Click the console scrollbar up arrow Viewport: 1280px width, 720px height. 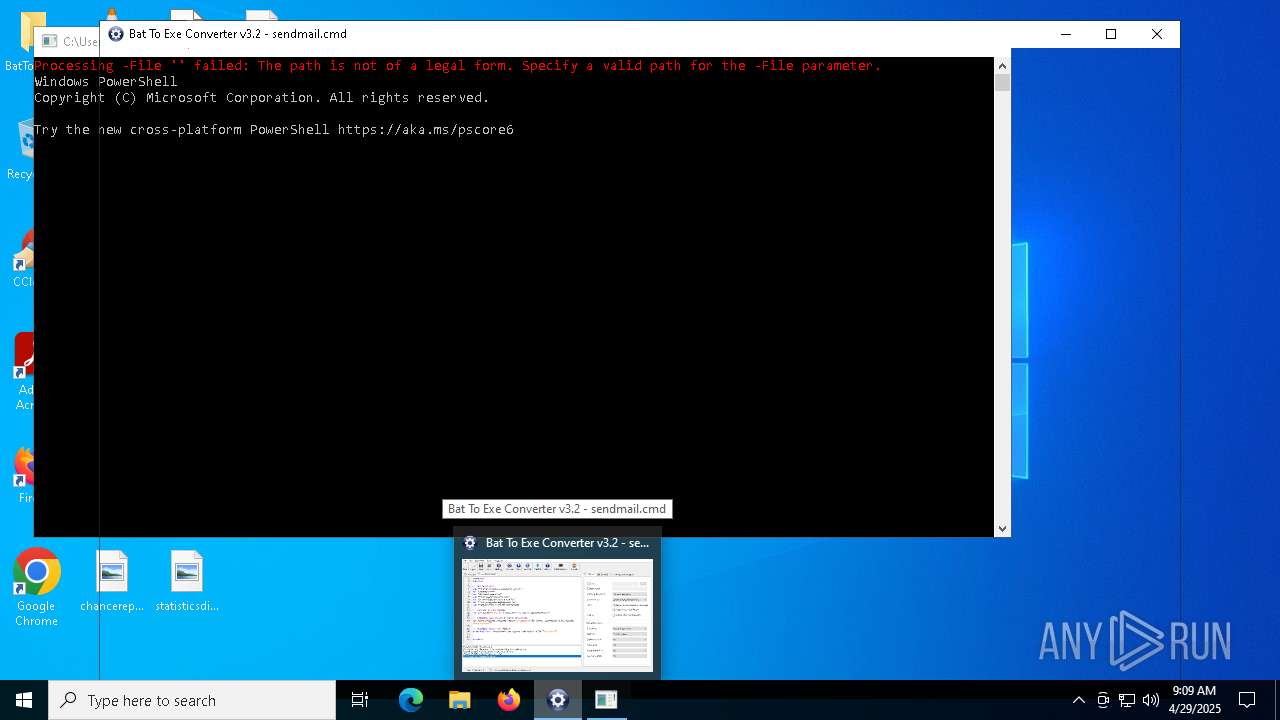1002,66
